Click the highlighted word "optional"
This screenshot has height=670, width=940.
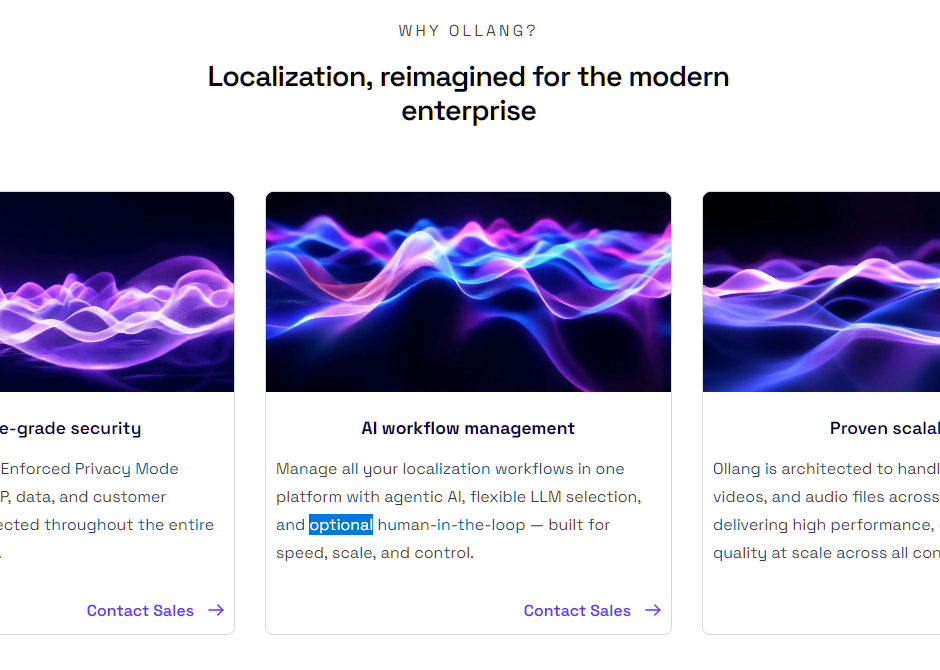[341, 525]
